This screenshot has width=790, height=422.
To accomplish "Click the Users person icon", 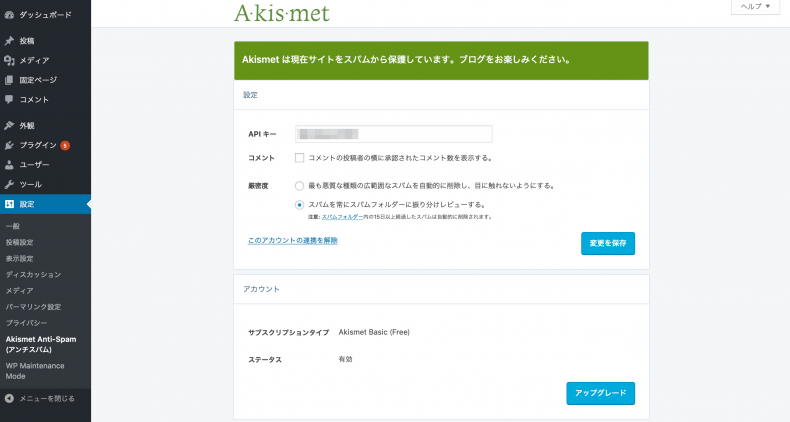I will (9, 165).
